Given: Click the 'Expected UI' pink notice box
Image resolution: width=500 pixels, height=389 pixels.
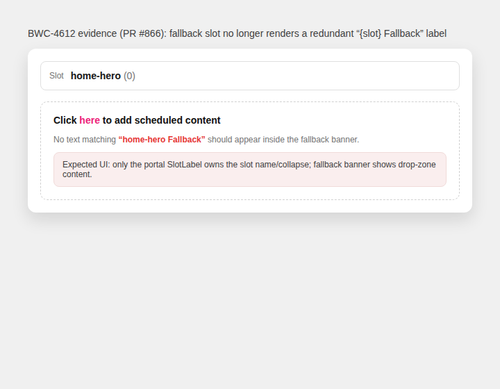Looking at the screenshot, I should tap(250, 169).
